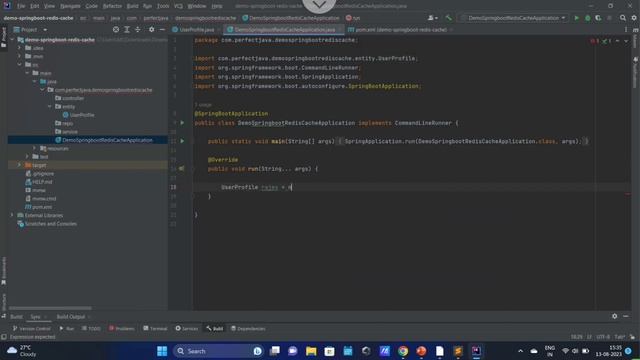Click run gutter icon beside main method
The width and height of the screenshot is (640, 360).
point(182,141)
